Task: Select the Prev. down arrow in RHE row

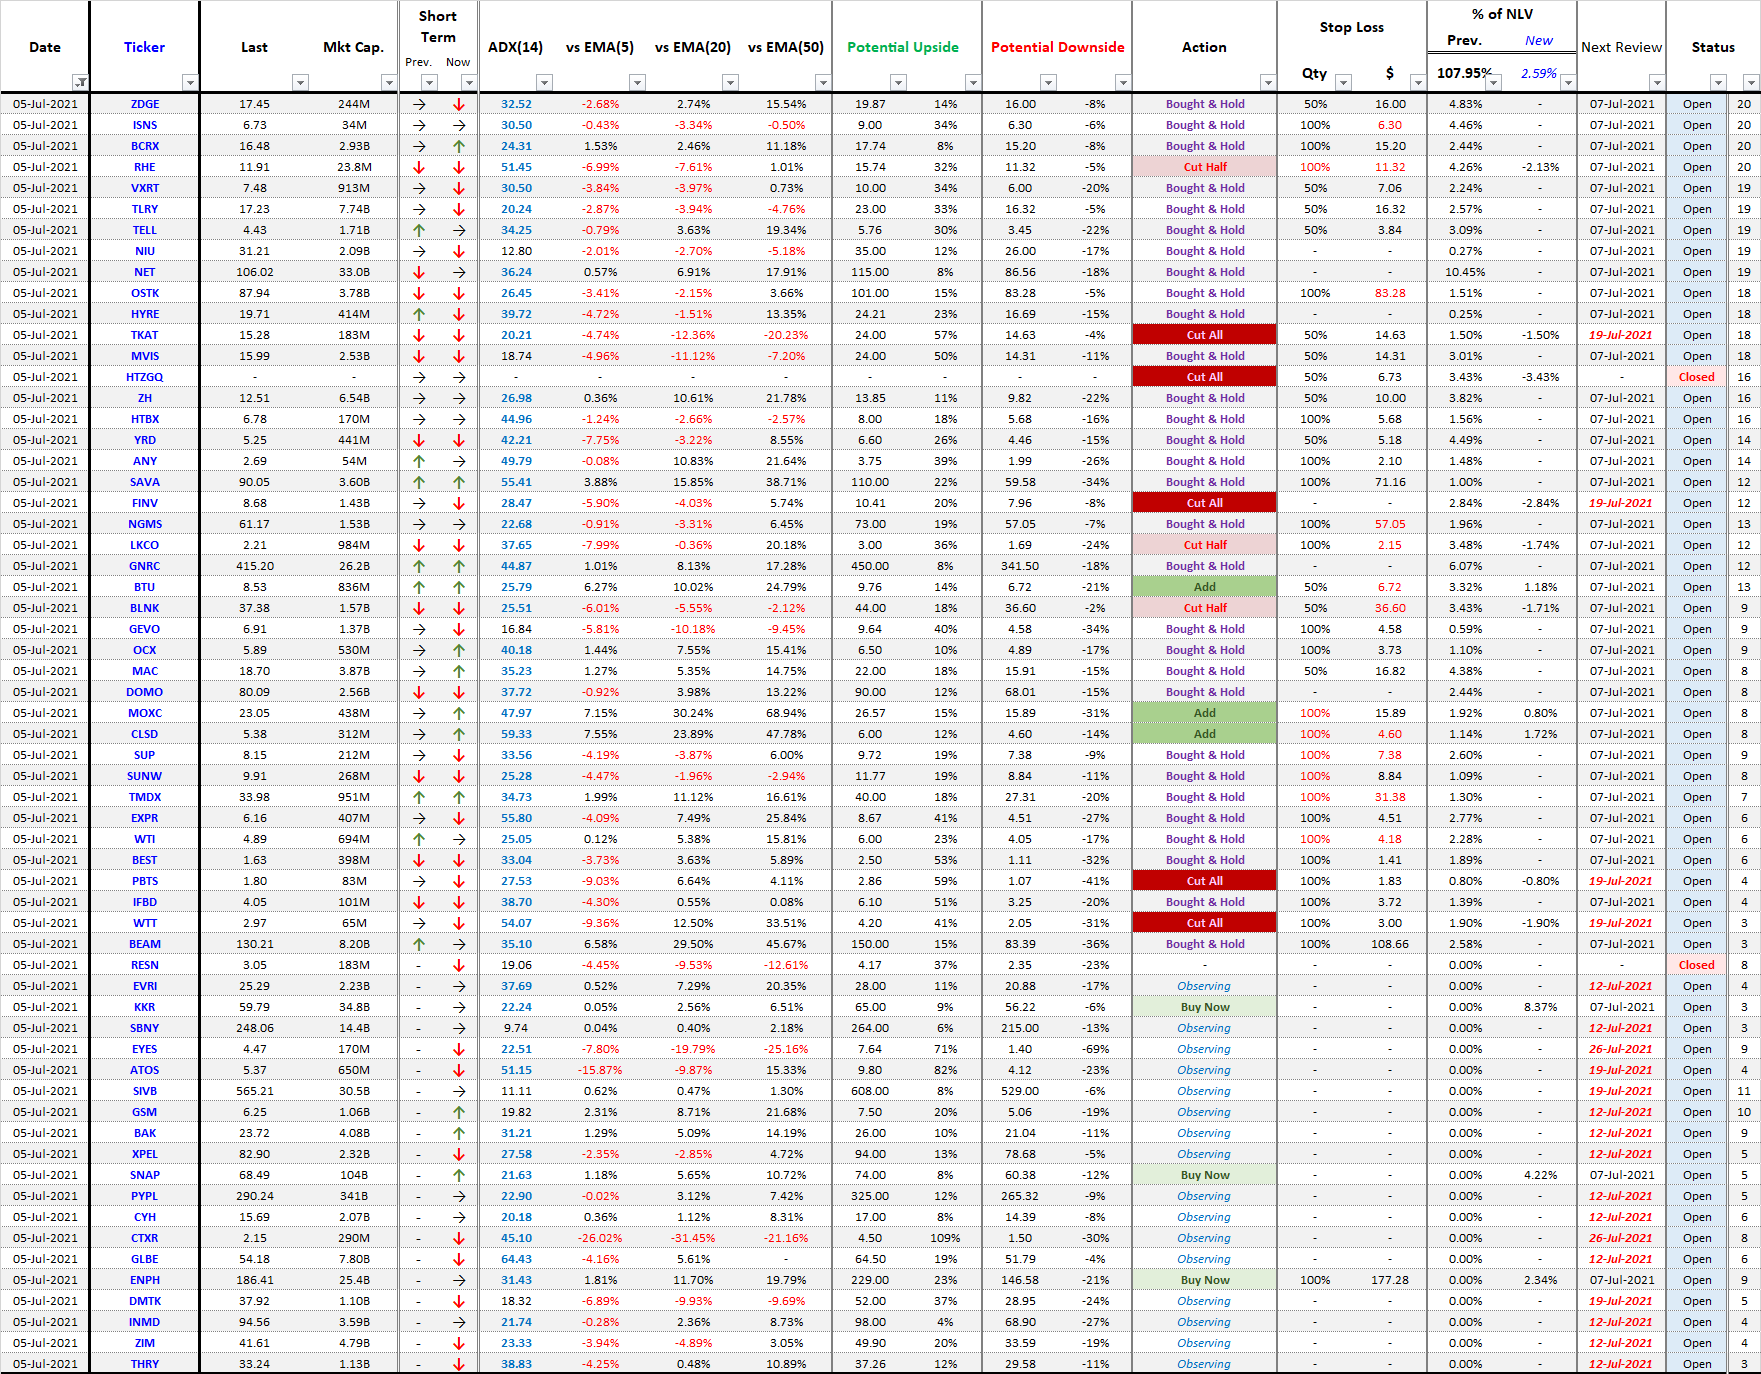Action: coord(419,167)
